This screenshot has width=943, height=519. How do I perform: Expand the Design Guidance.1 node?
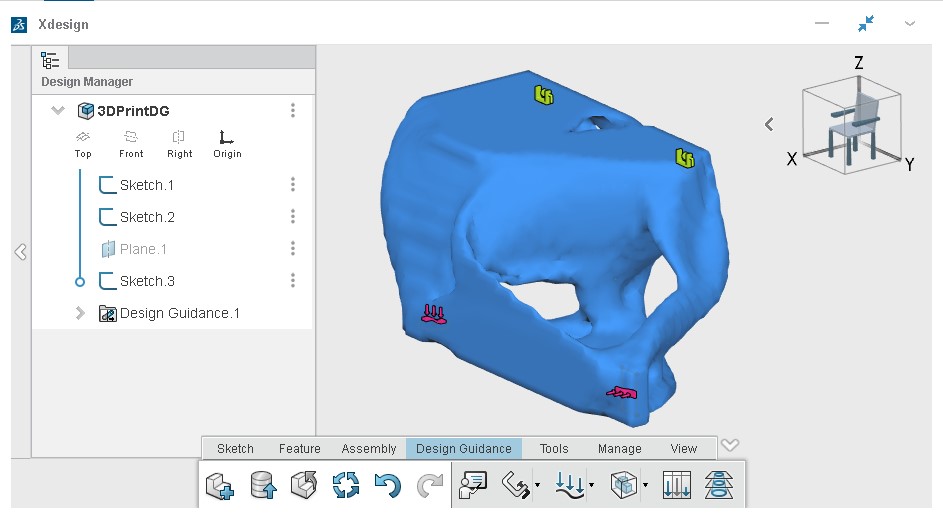click(x=80, y=313)
